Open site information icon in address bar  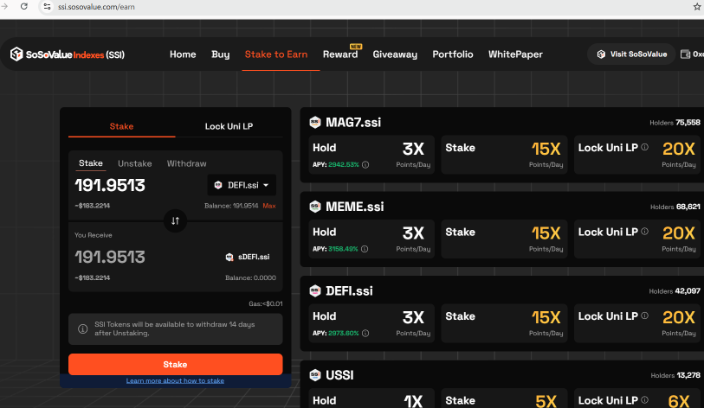[47, 7]
